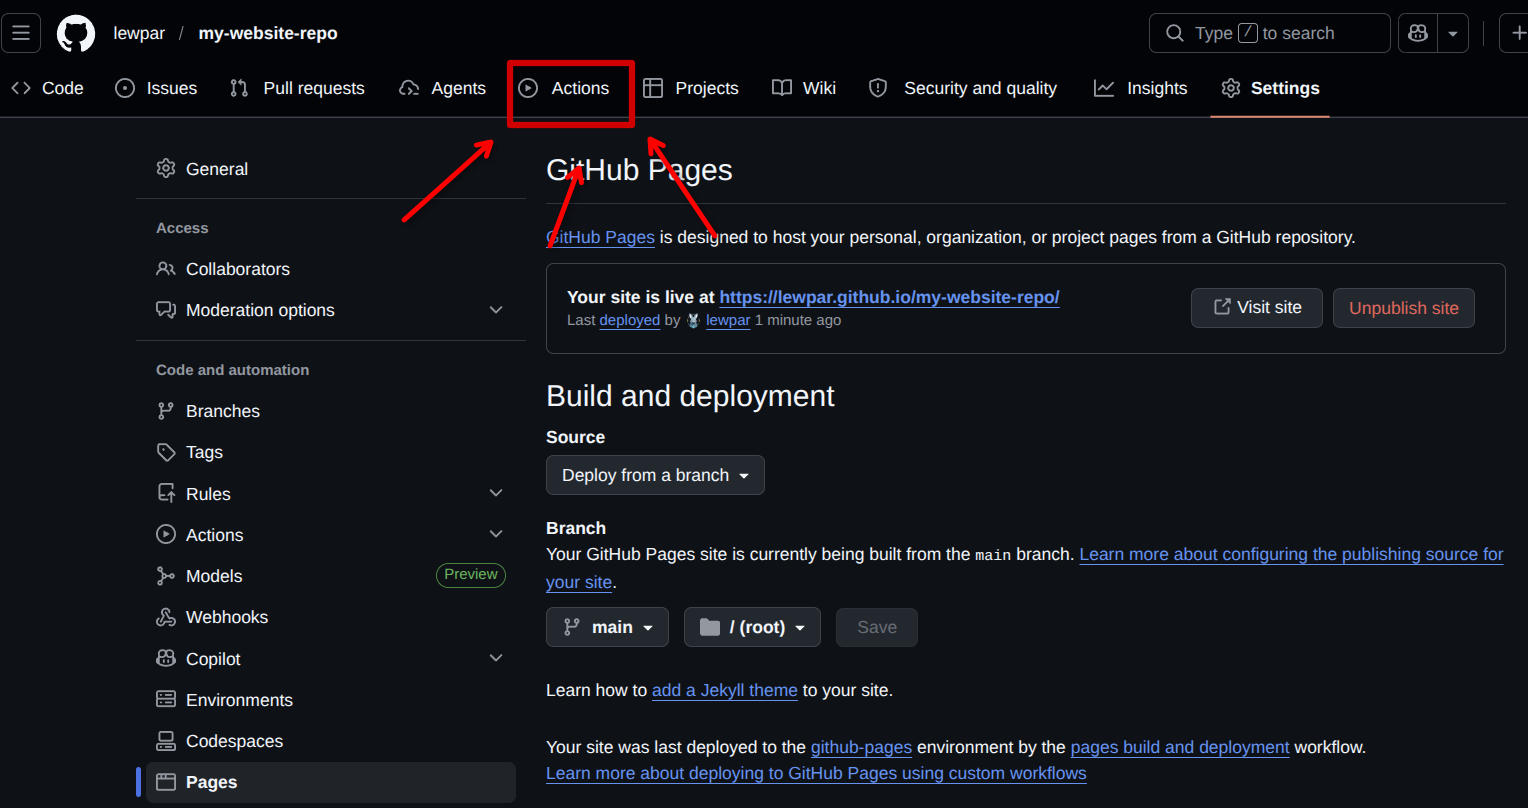Viewport: 1528px width, 808px height.
Task: Open my-website-repo repository link
Action: pos(268,33)
